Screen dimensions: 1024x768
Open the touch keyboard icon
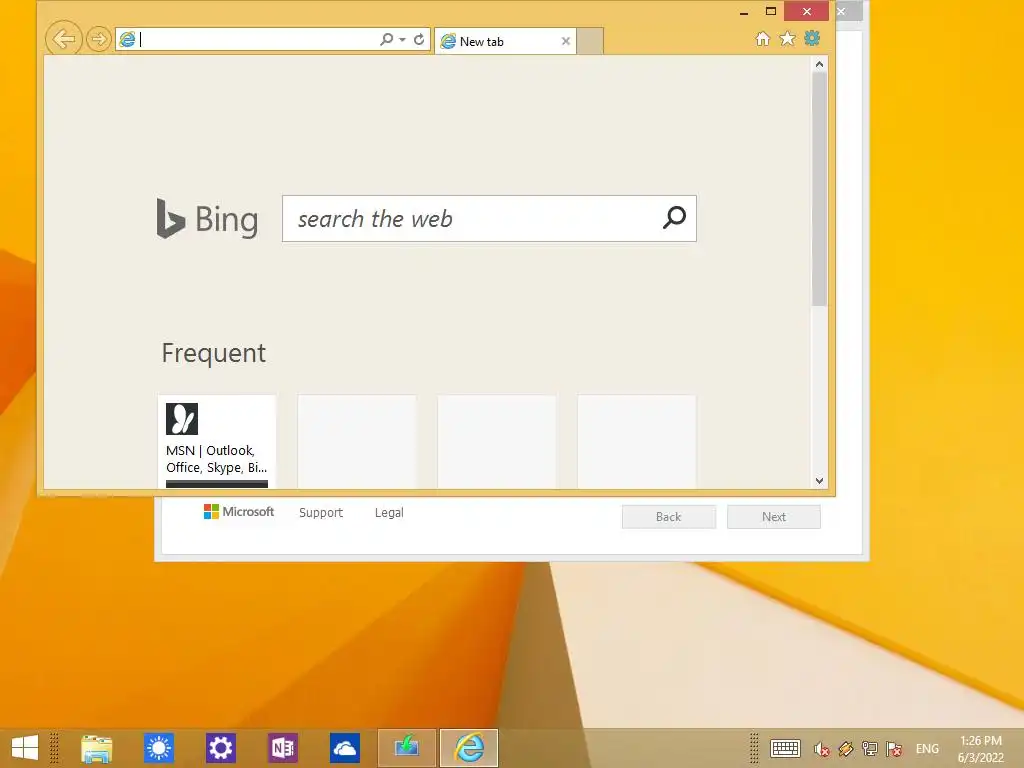[x=785, y=749]
